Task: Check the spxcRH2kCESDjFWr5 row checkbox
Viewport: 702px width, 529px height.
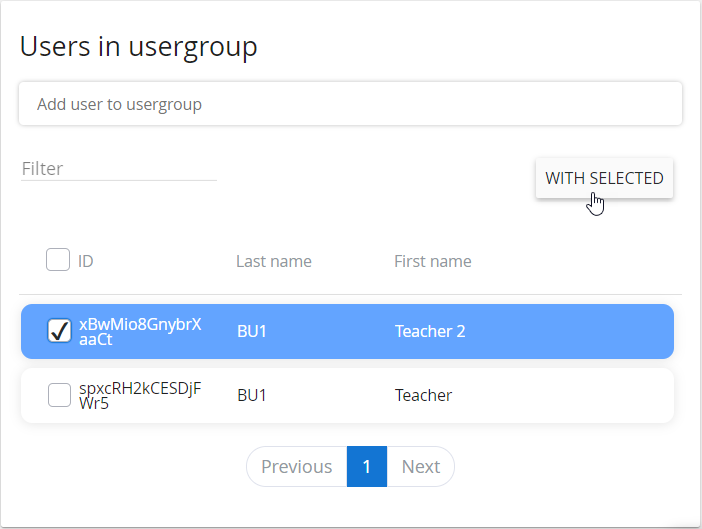Action: (x=59, y=395)
